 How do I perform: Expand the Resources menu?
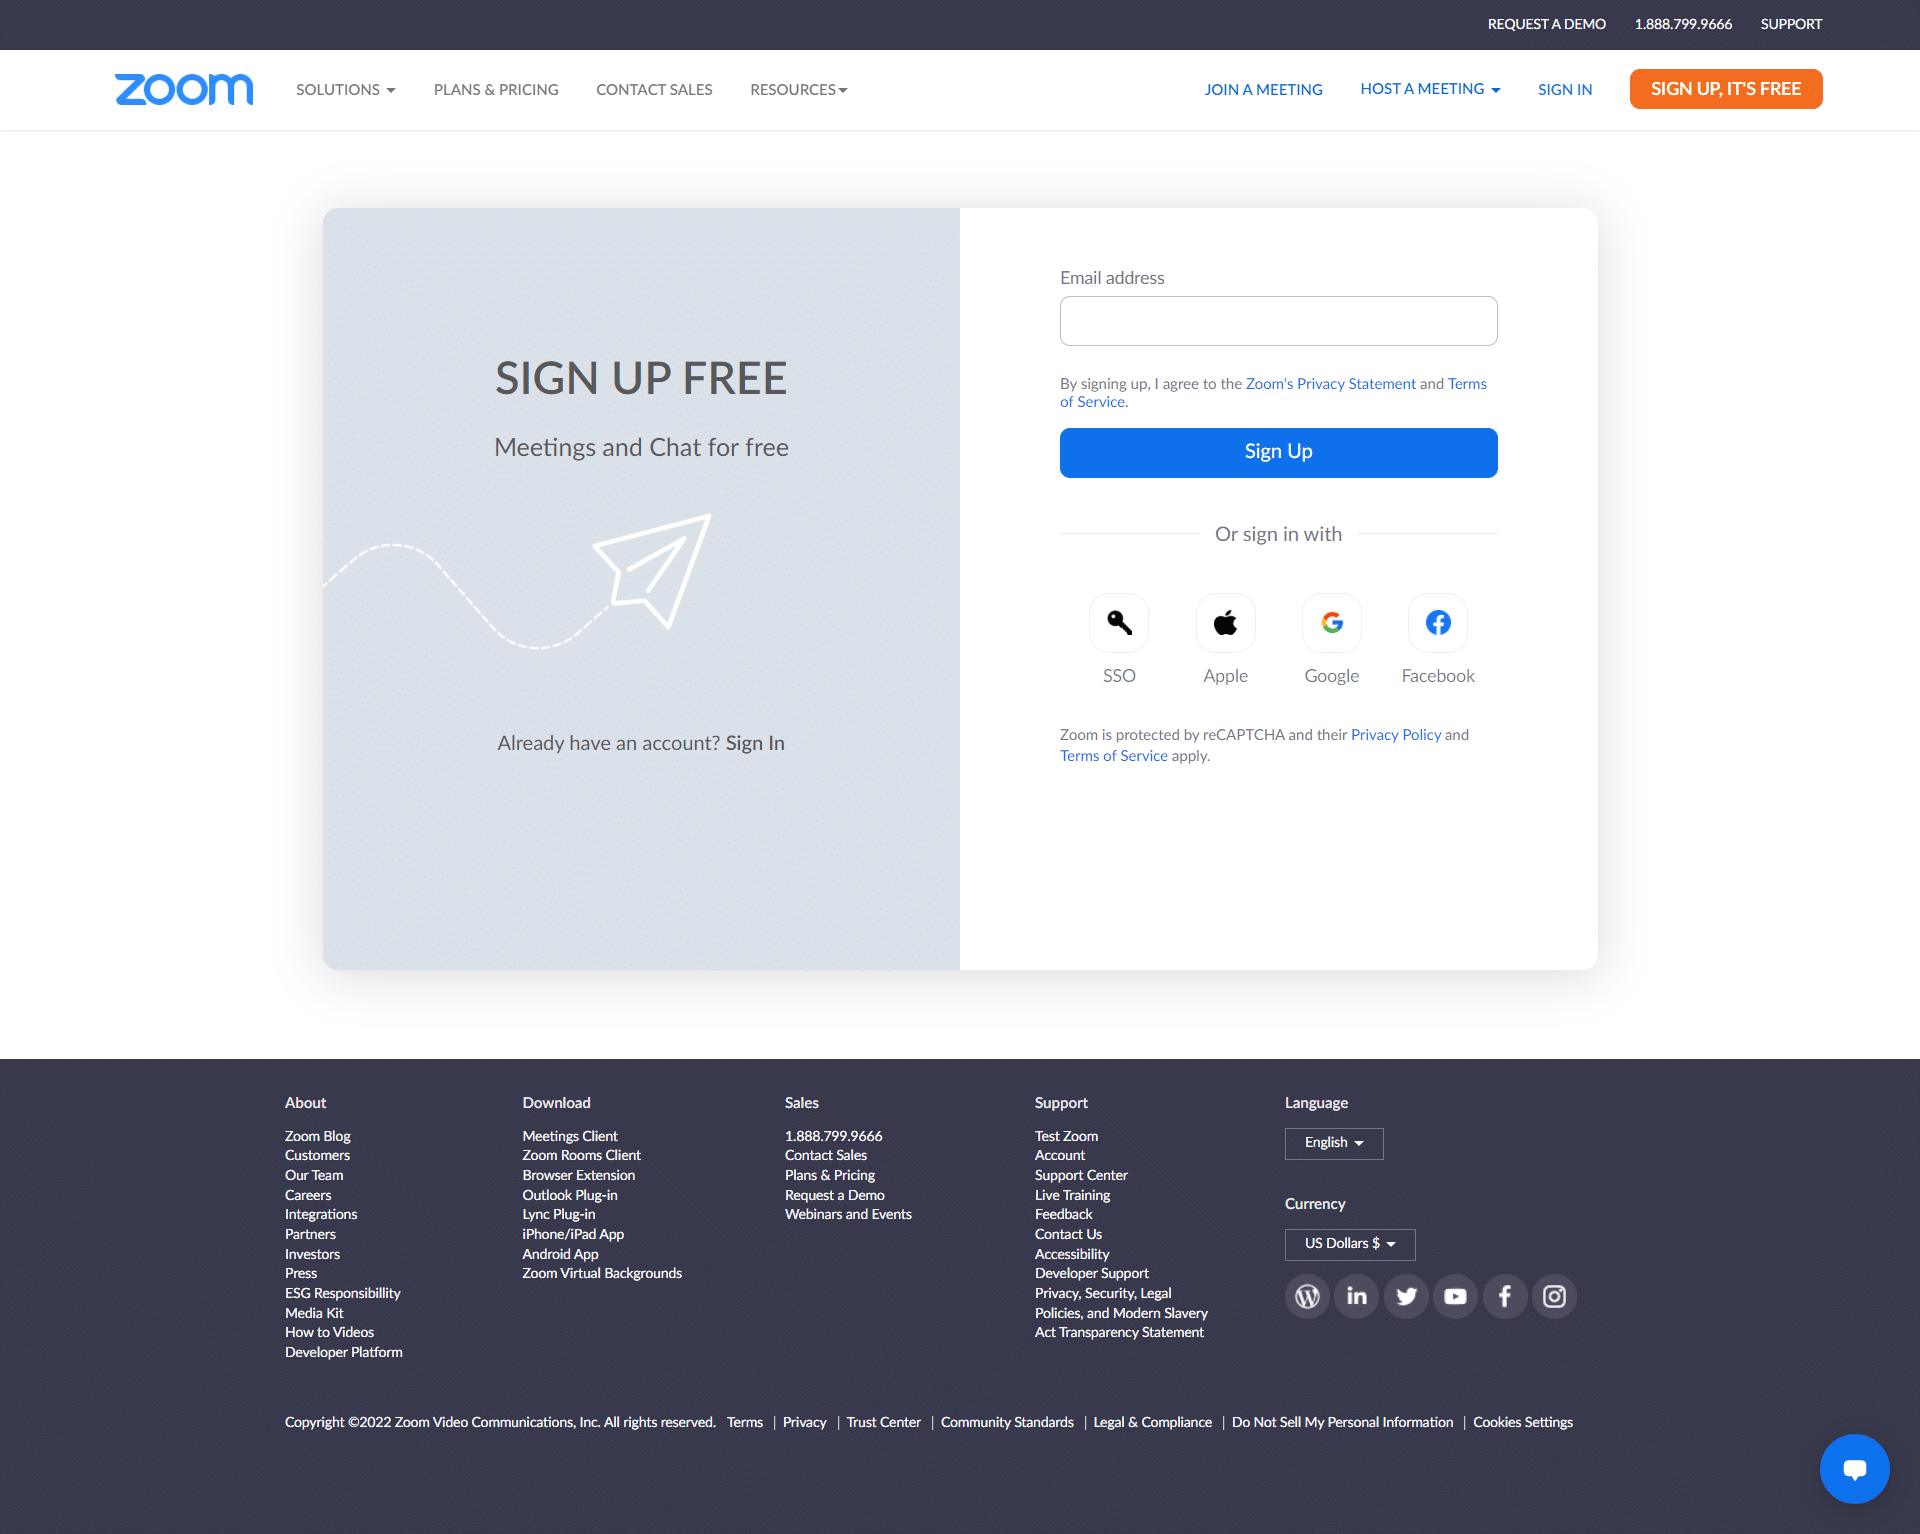tap(799, 90)
